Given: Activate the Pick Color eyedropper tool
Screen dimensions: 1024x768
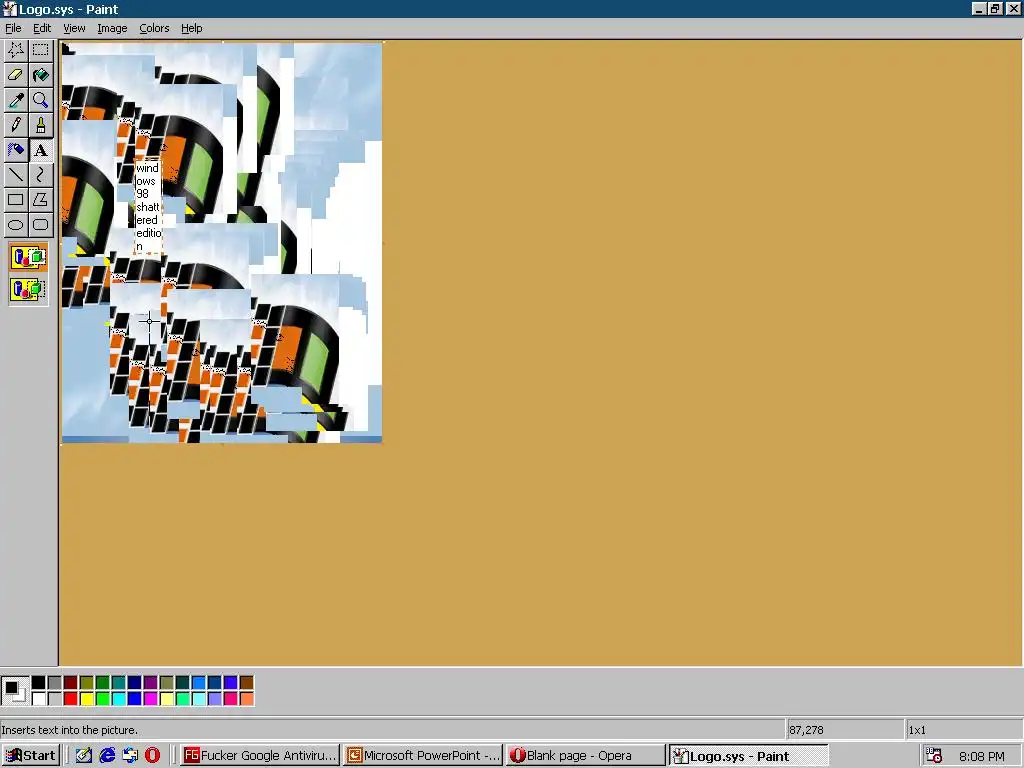Looking at the screenshot, I should [x=16, y=100].
